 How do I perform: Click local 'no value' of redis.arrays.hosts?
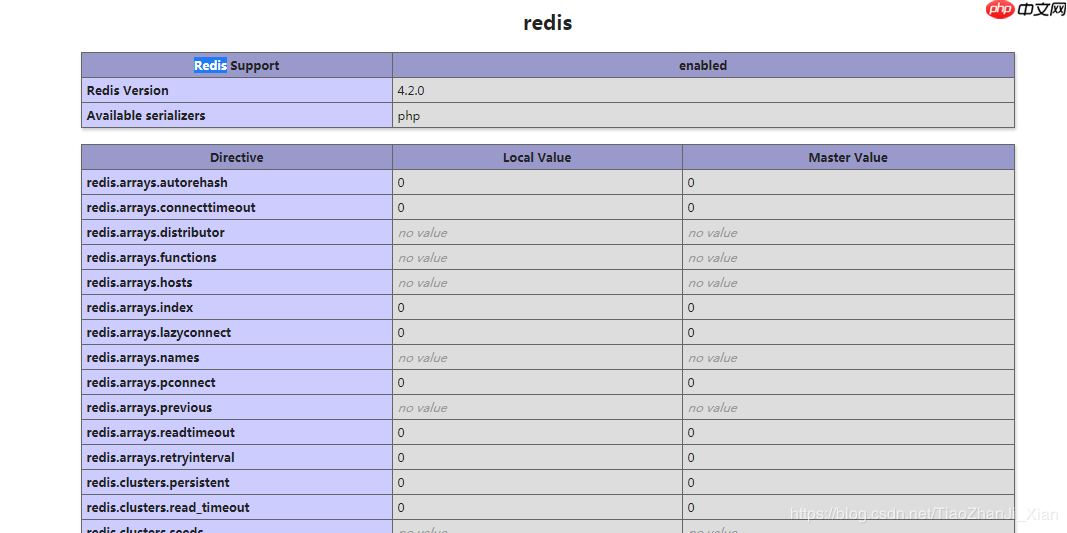tap(423, 282)
